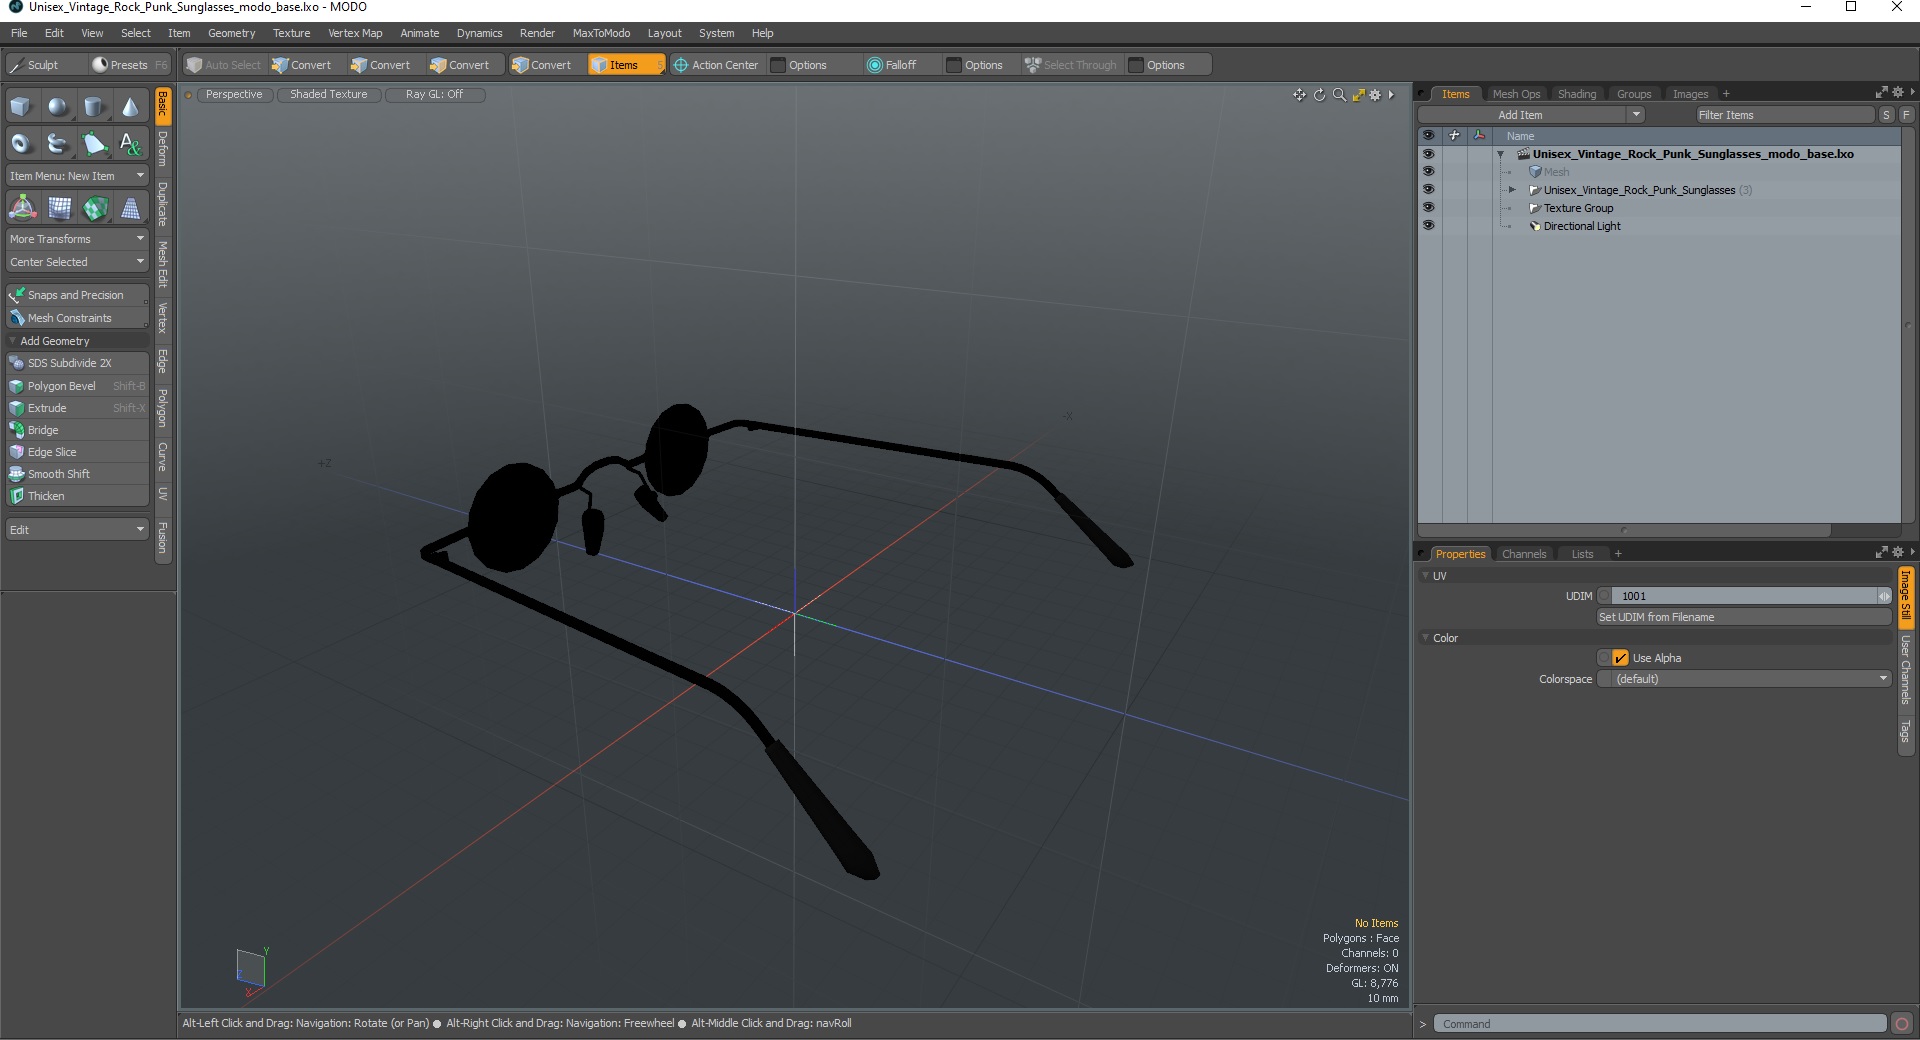Click the Action Center toolbar button
This screenshot has width=1920, height=1040.
[716, 65]
